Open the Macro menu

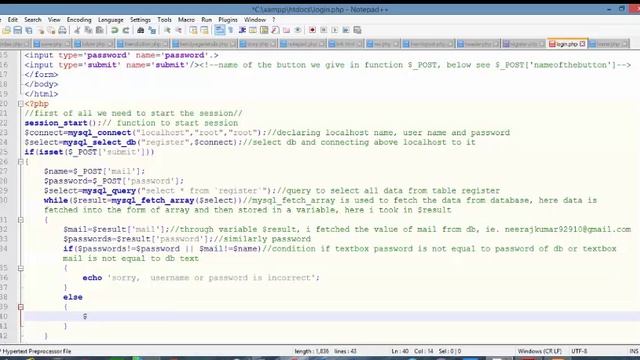[x=186, y=20]
